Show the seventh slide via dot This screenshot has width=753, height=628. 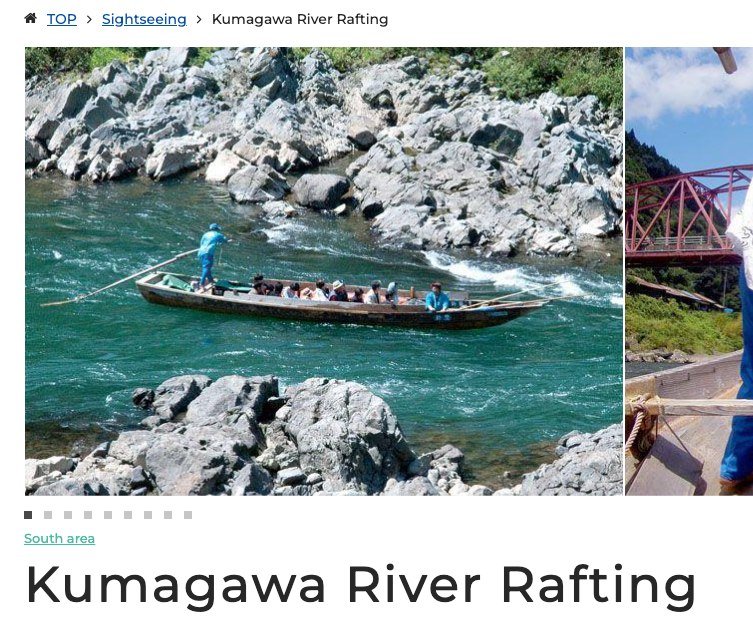click(x=148, y=515)
